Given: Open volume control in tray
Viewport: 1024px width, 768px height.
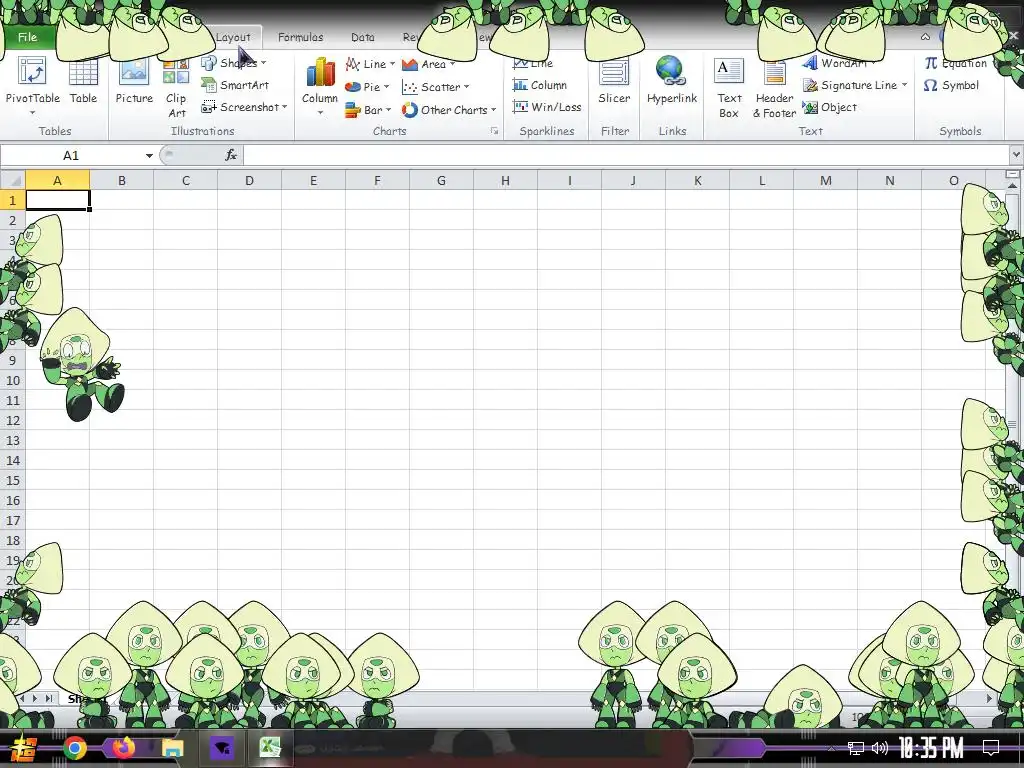Looking at the screenshot, I should coord(880,748).
